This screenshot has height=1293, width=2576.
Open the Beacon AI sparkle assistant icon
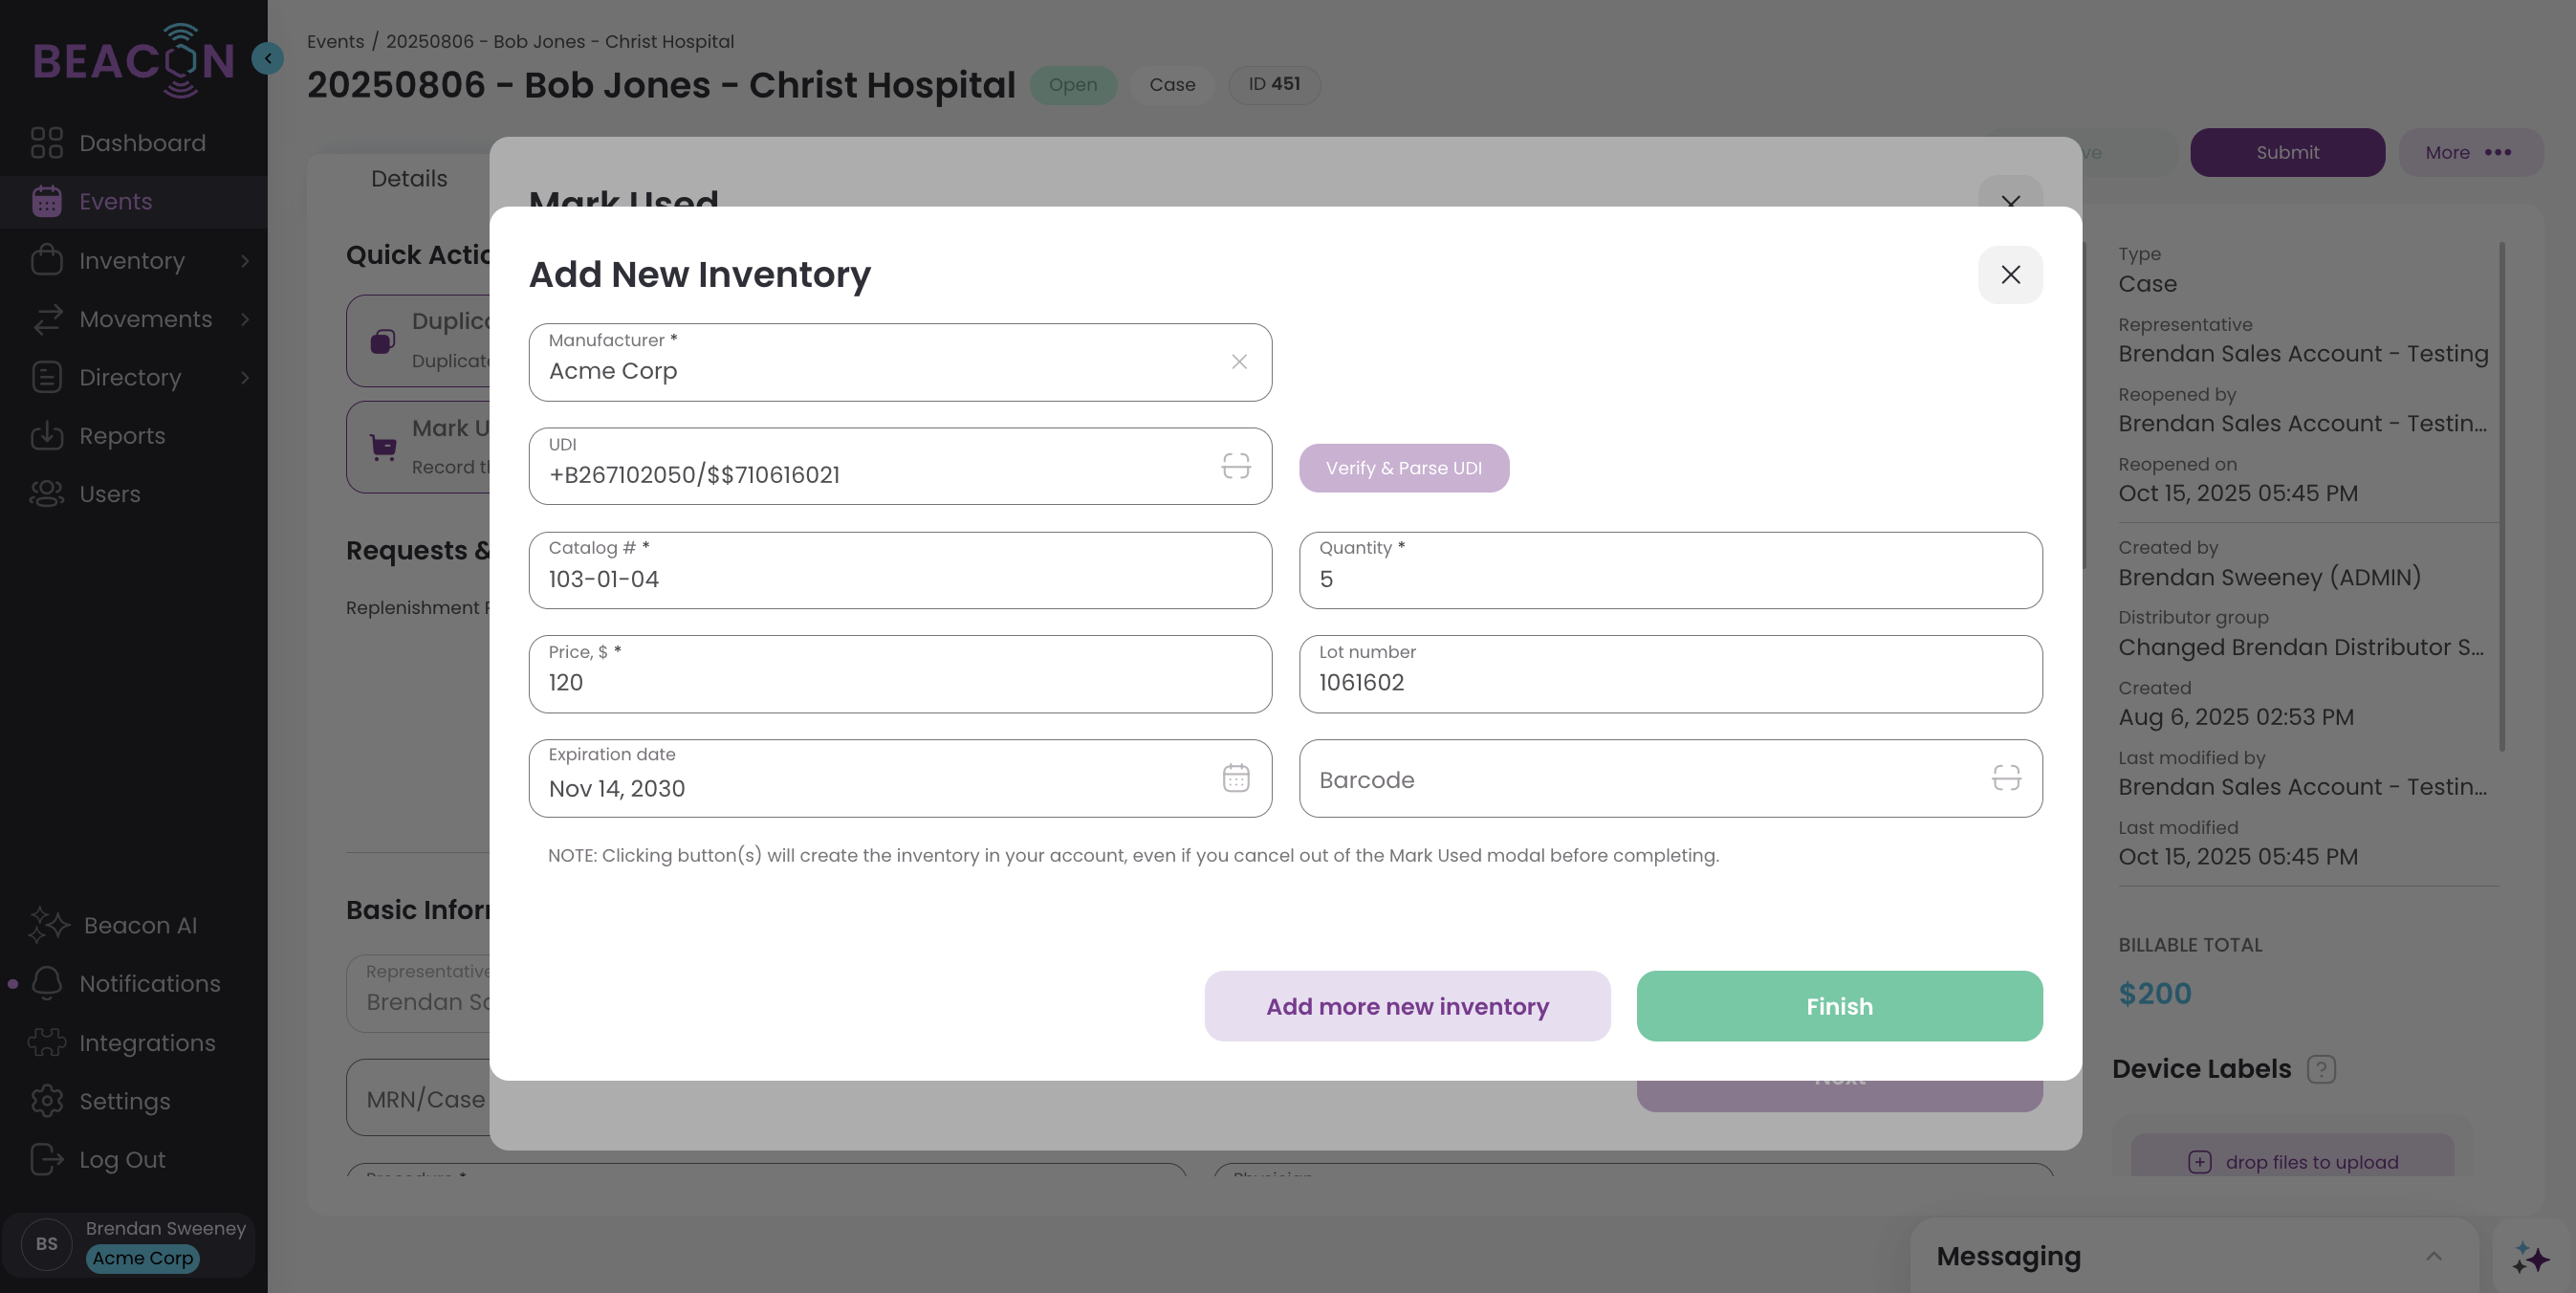tap(2530, 1257)
